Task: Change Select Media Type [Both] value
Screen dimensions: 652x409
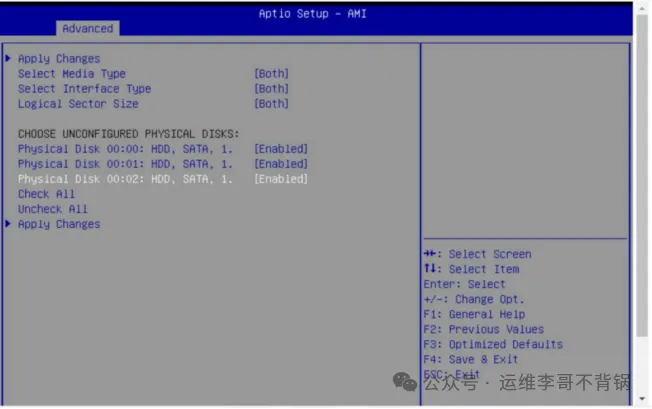Action: (x=272, y=74)
